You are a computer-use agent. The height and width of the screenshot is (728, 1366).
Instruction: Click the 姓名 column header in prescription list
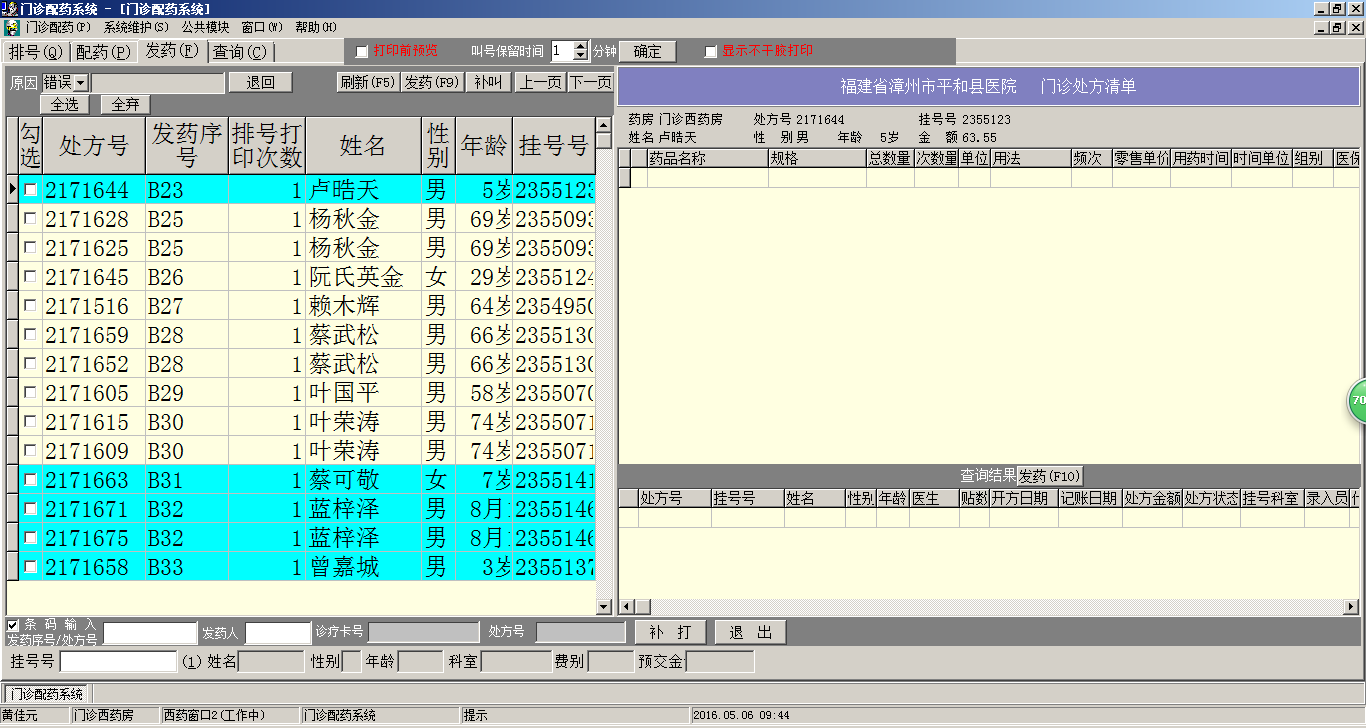click(x=363, y=146)
